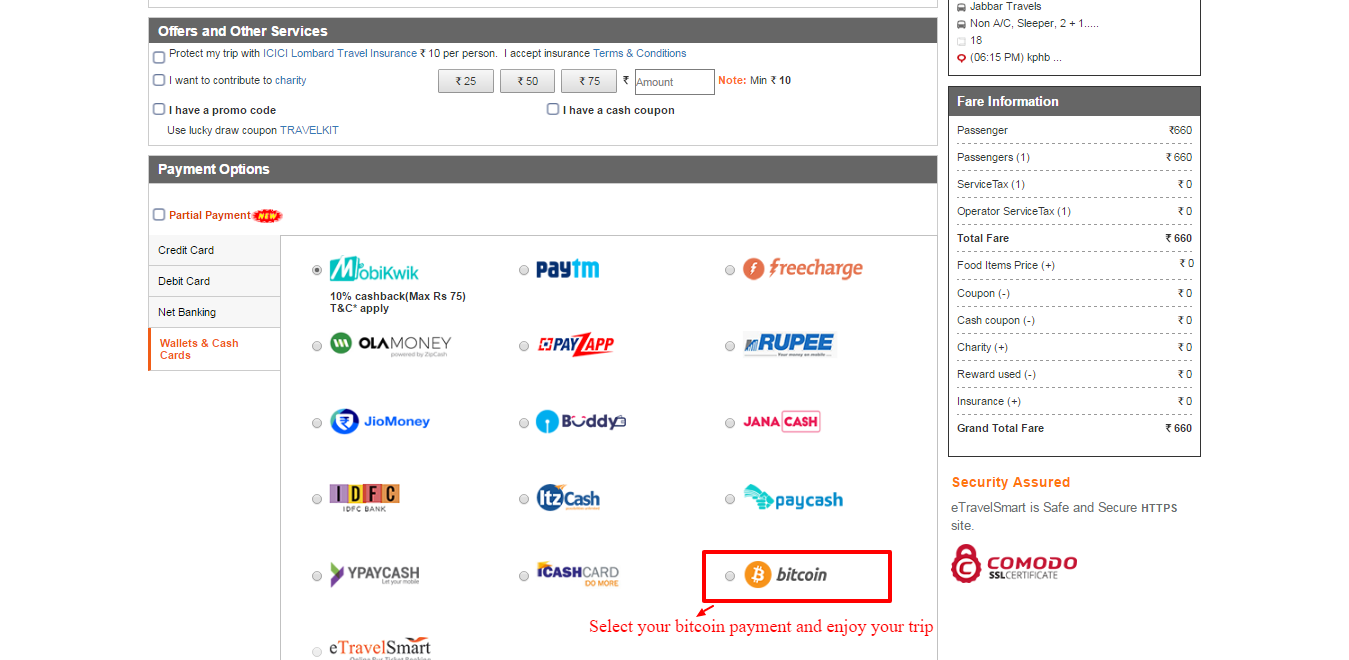Click the PayZapp logo
Image resolution: width=1349 pixels, height=660 pixels.
[576, 345]
